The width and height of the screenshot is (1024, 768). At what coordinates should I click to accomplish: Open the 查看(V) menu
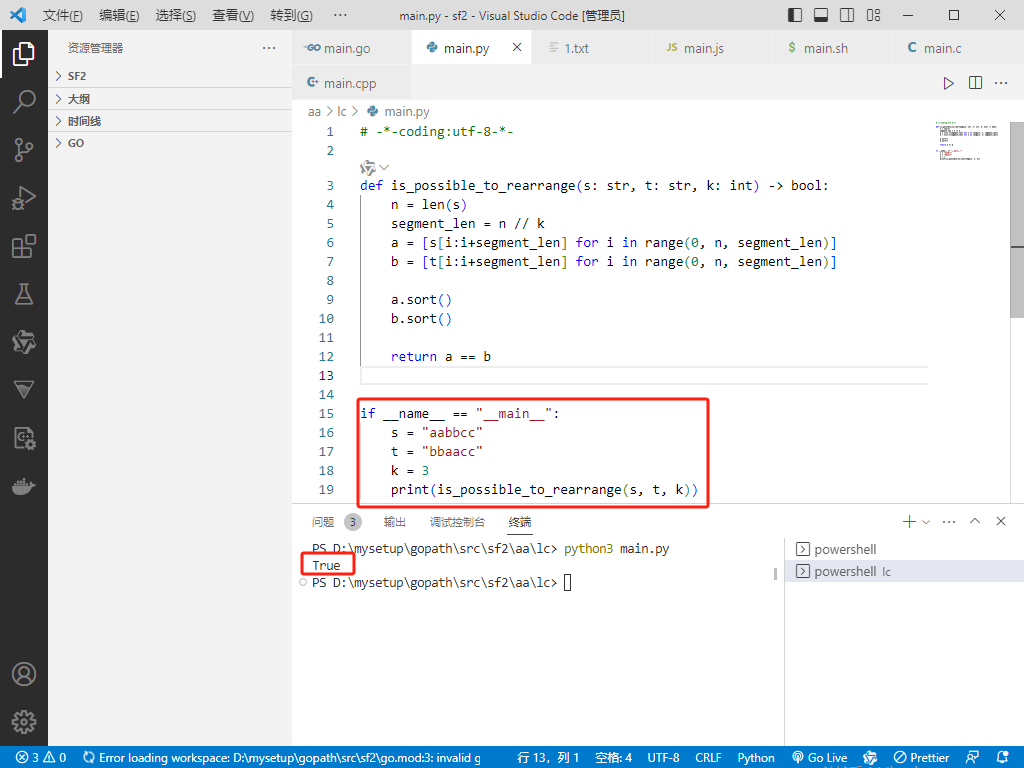[x=232, y=15]
